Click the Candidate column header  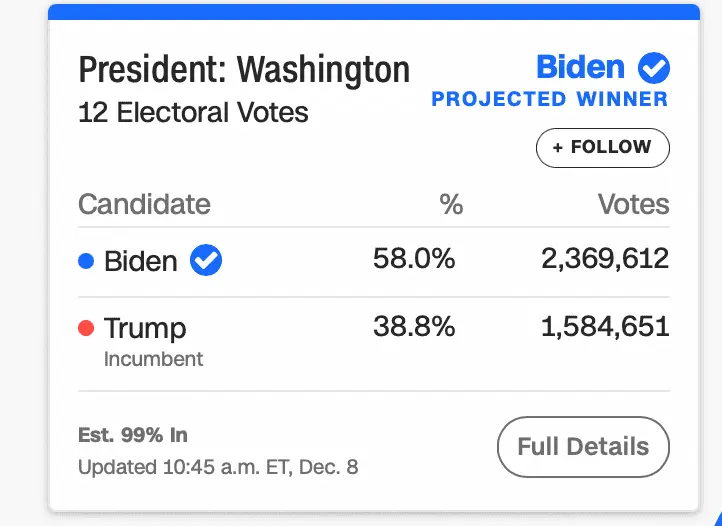144,204
